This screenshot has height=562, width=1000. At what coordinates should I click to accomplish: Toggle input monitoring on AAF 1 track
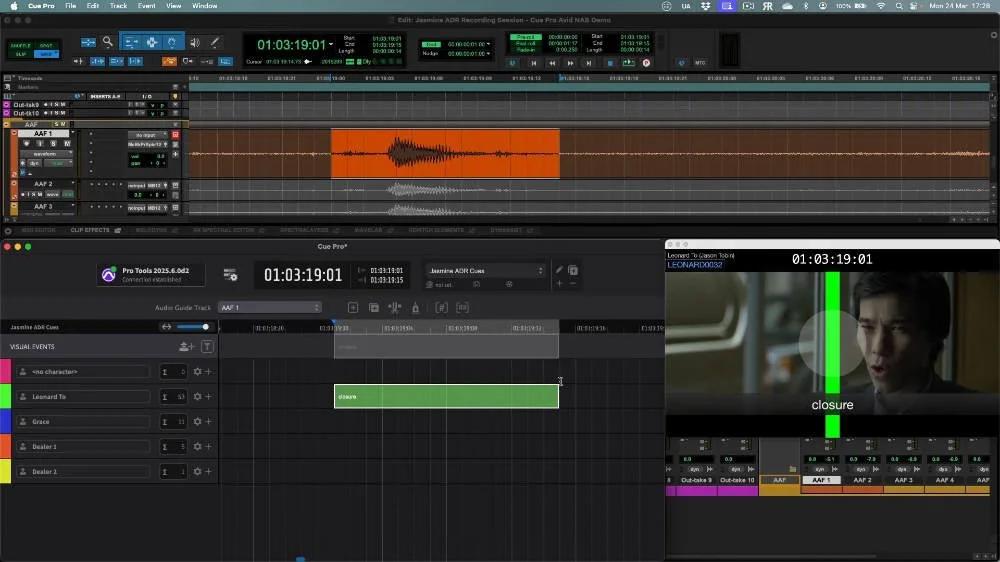(40, 144)
